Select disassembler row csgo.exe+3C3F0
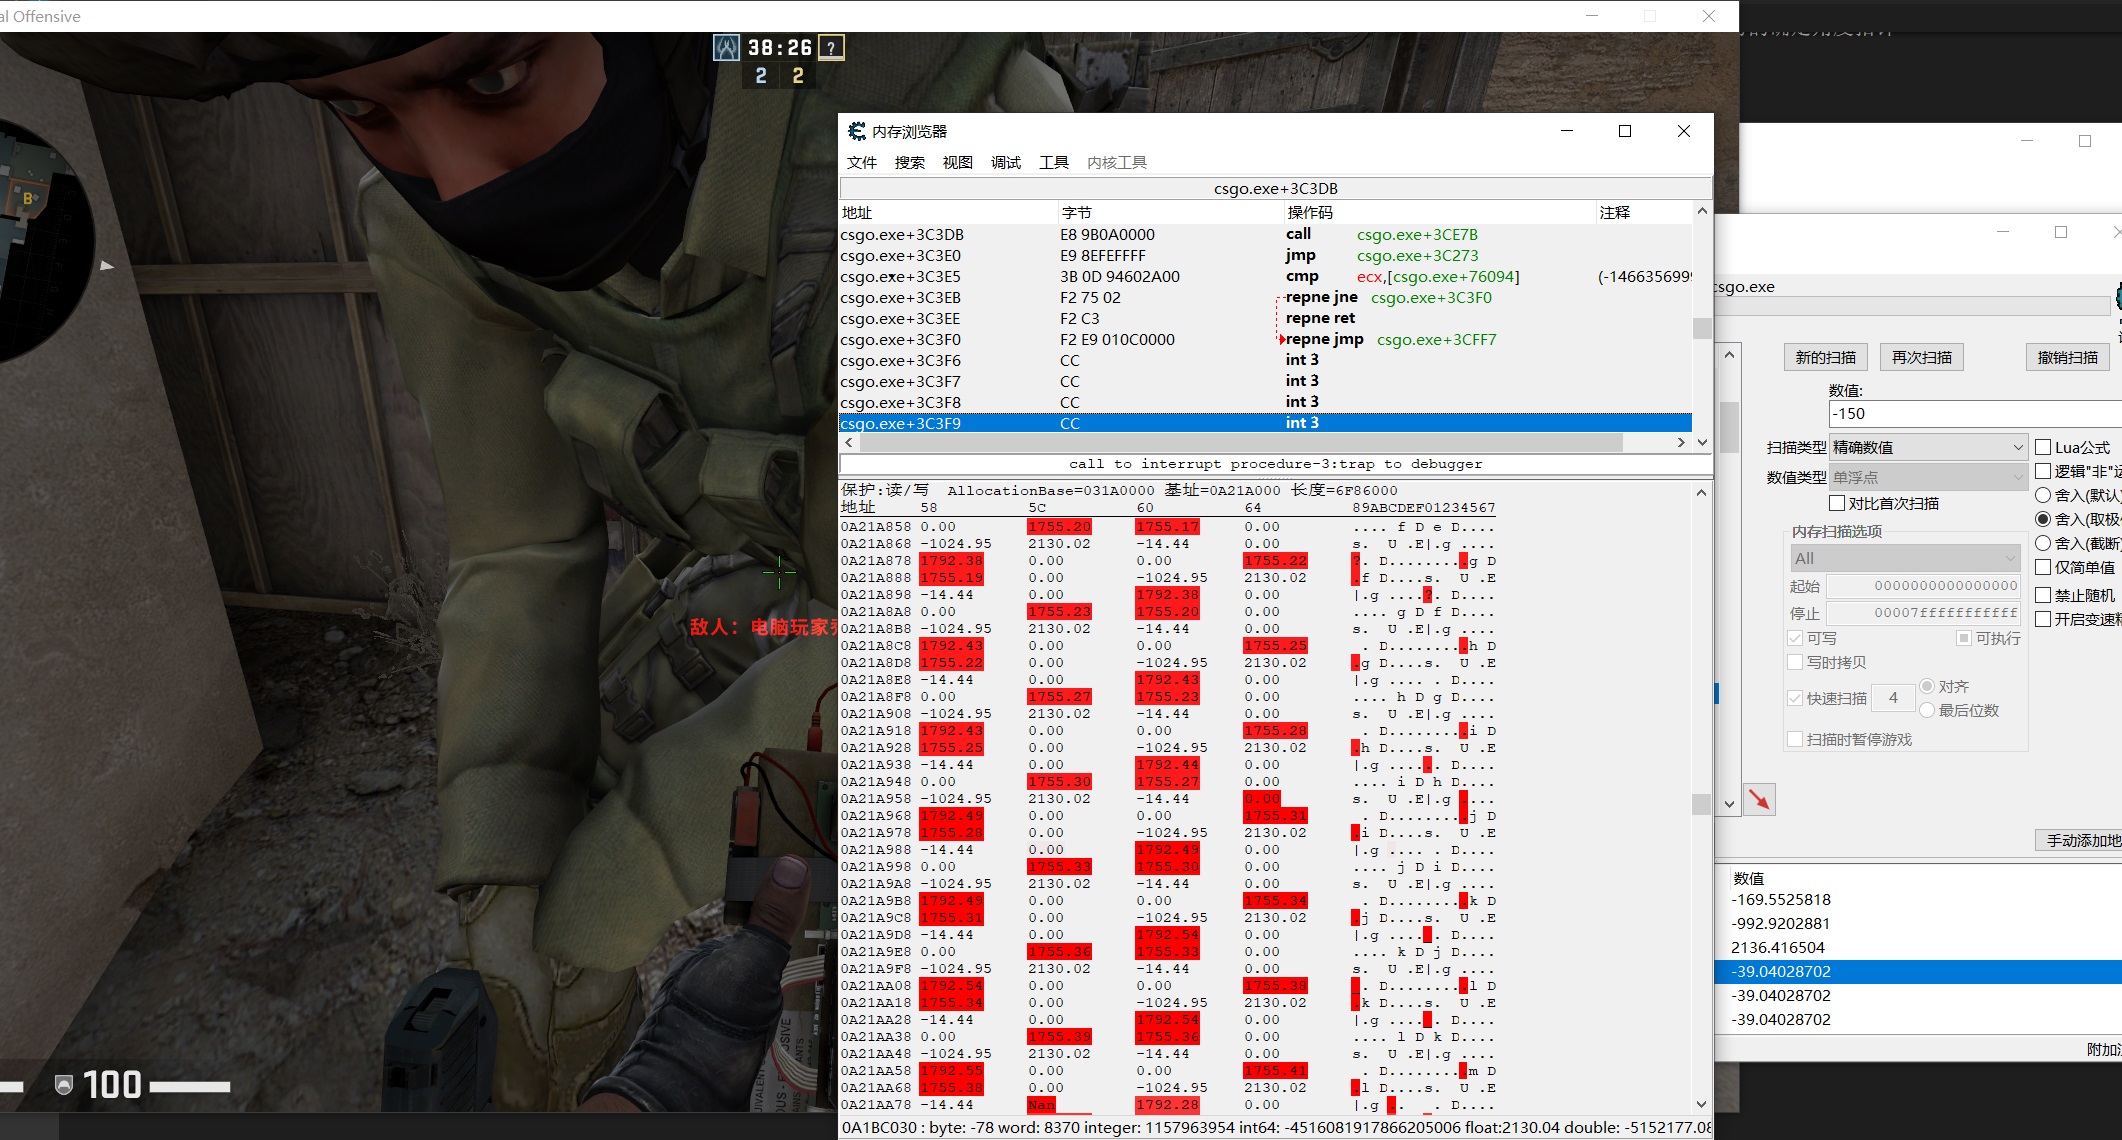This screenshot has width=2122, height=1140. (x=1265, y=339)
